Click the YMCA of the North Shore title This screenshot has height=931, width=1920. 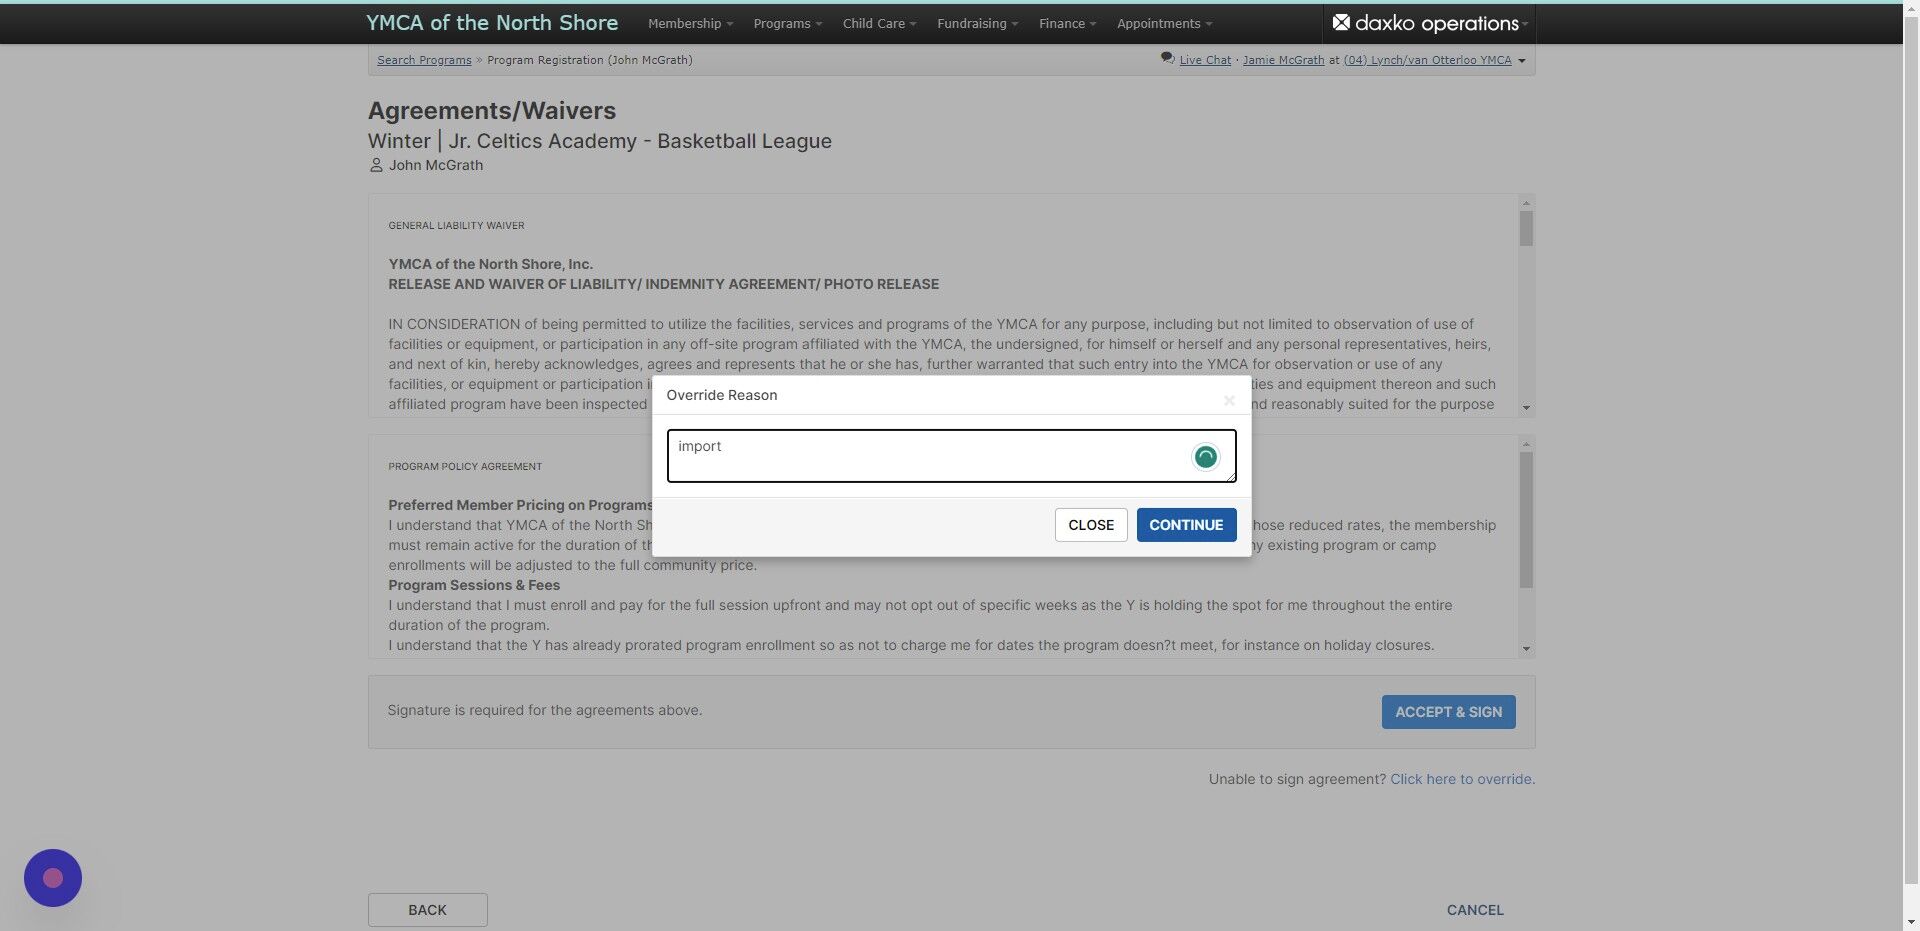[x=492, y=22]
